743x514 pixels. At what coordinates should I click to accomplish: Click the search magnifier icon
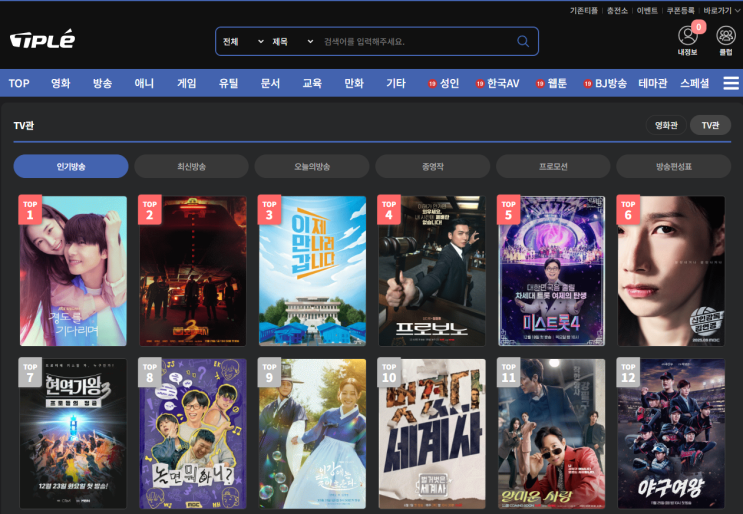(523, 42)
